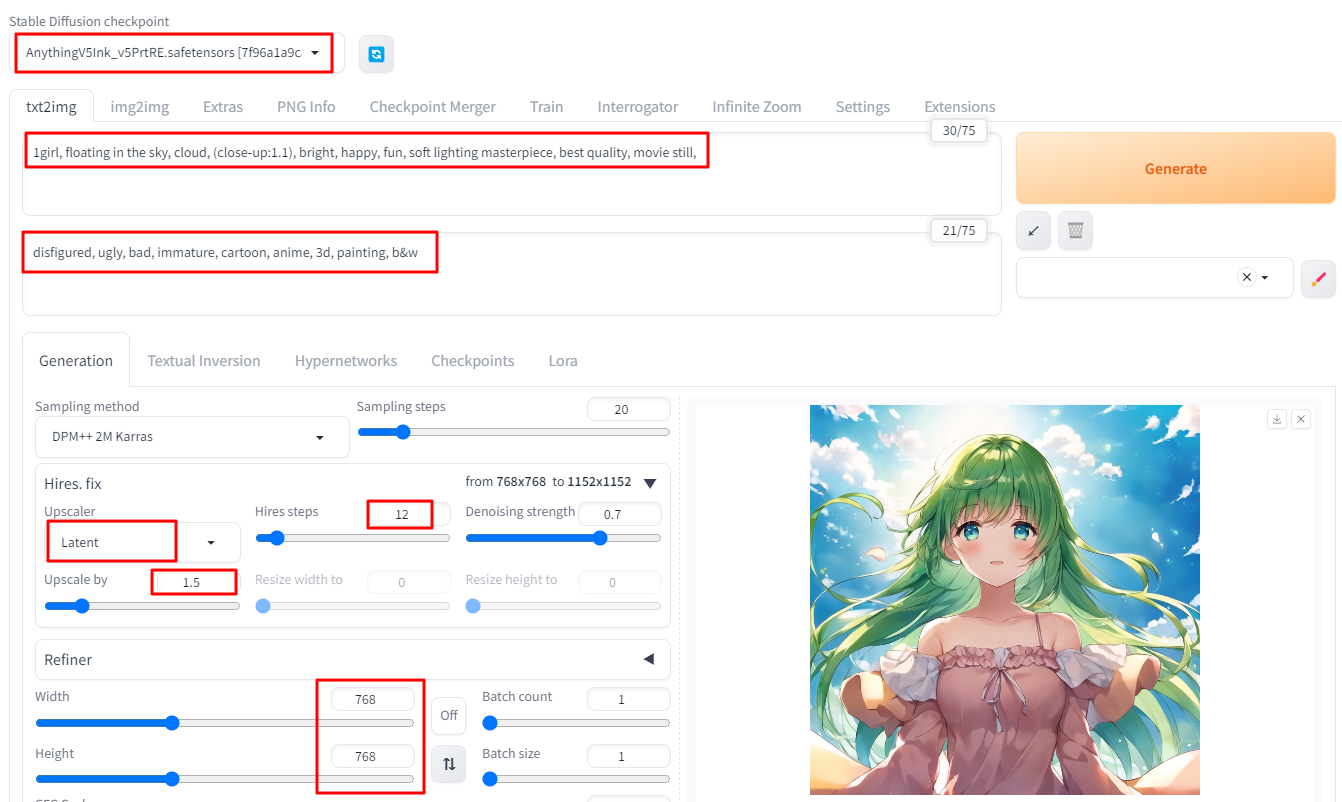The image size is (1342, 802).
Task: Open the Extras tab
Action: click(x=223, y=106)
